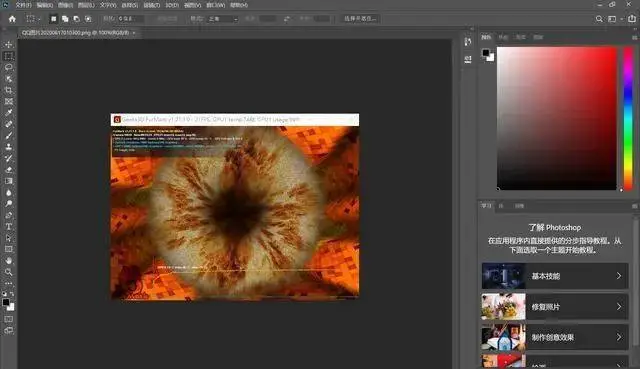Select the Frame tool
The height and width of the screenshot is (369, 640).
click(9, 101)
